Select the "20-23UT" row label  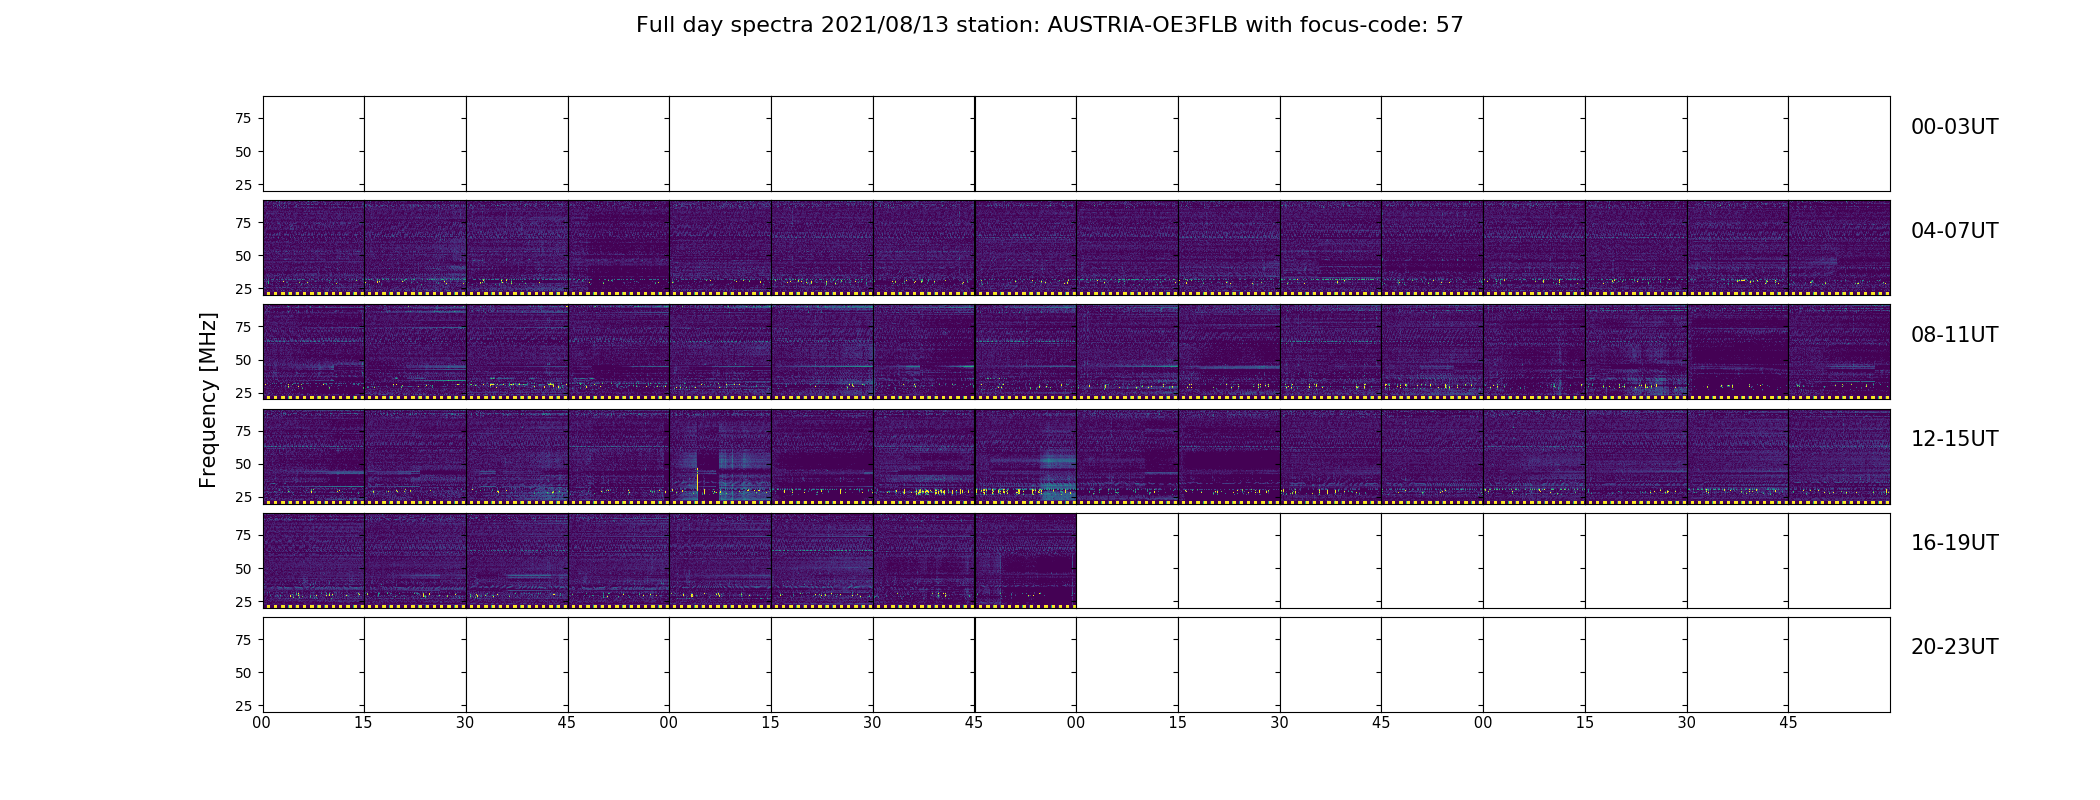coord(1954,647)
